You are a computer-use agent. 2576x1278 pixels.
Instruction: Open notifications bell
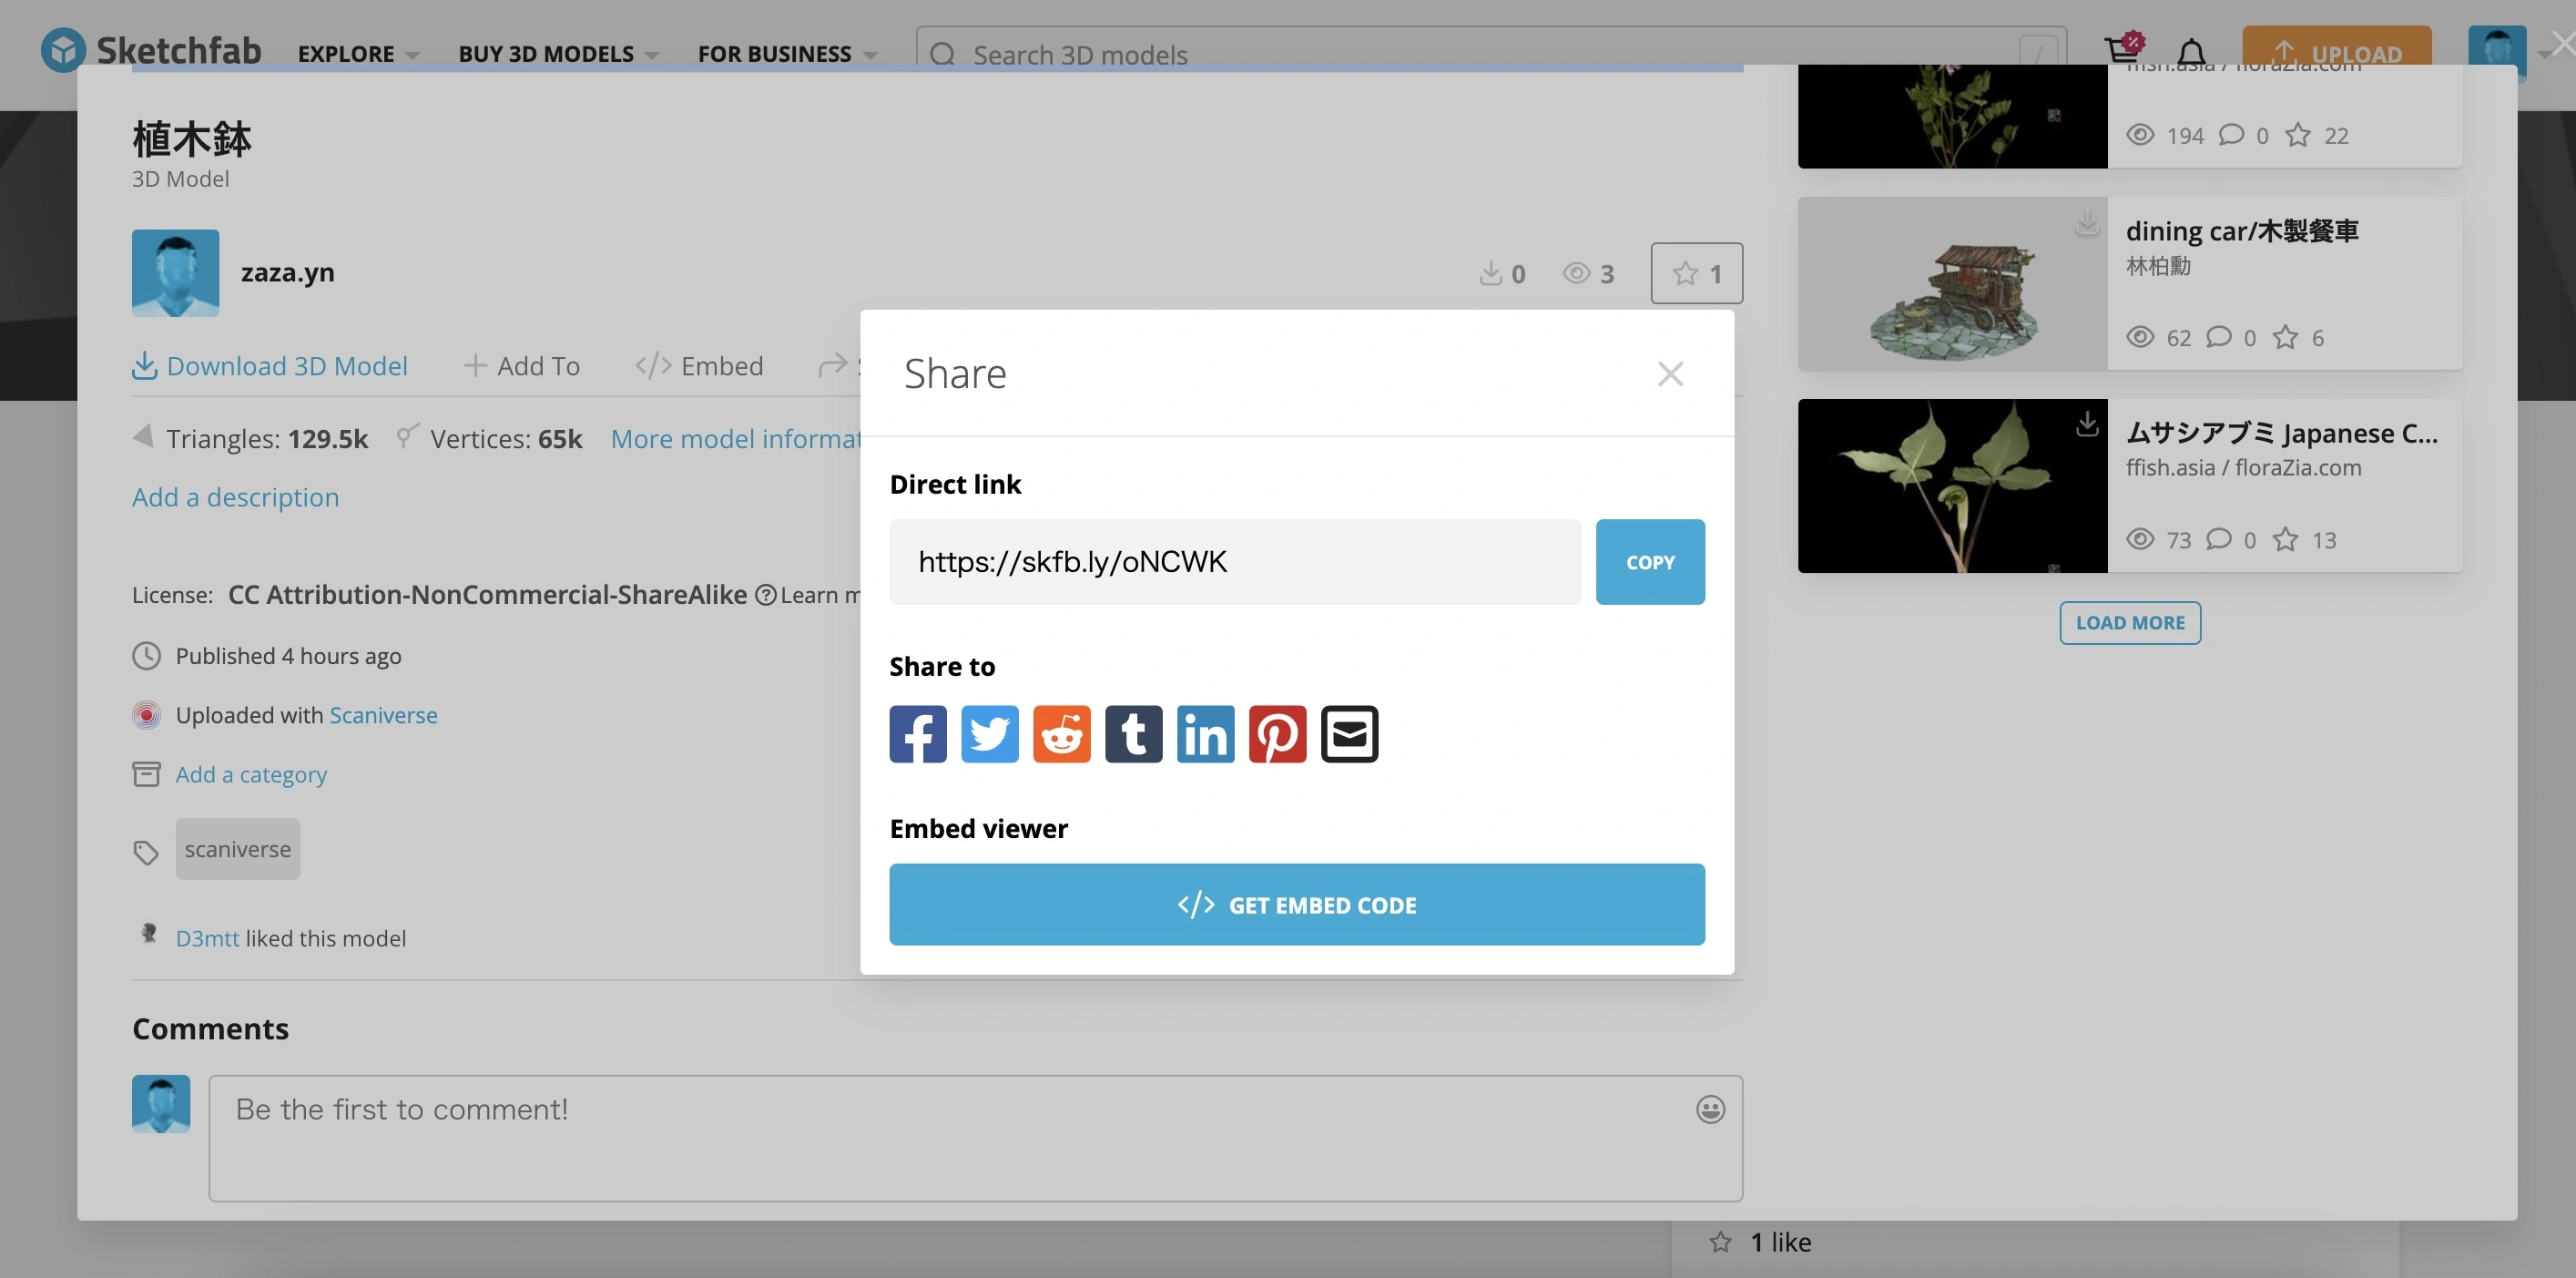[2192, 52]
